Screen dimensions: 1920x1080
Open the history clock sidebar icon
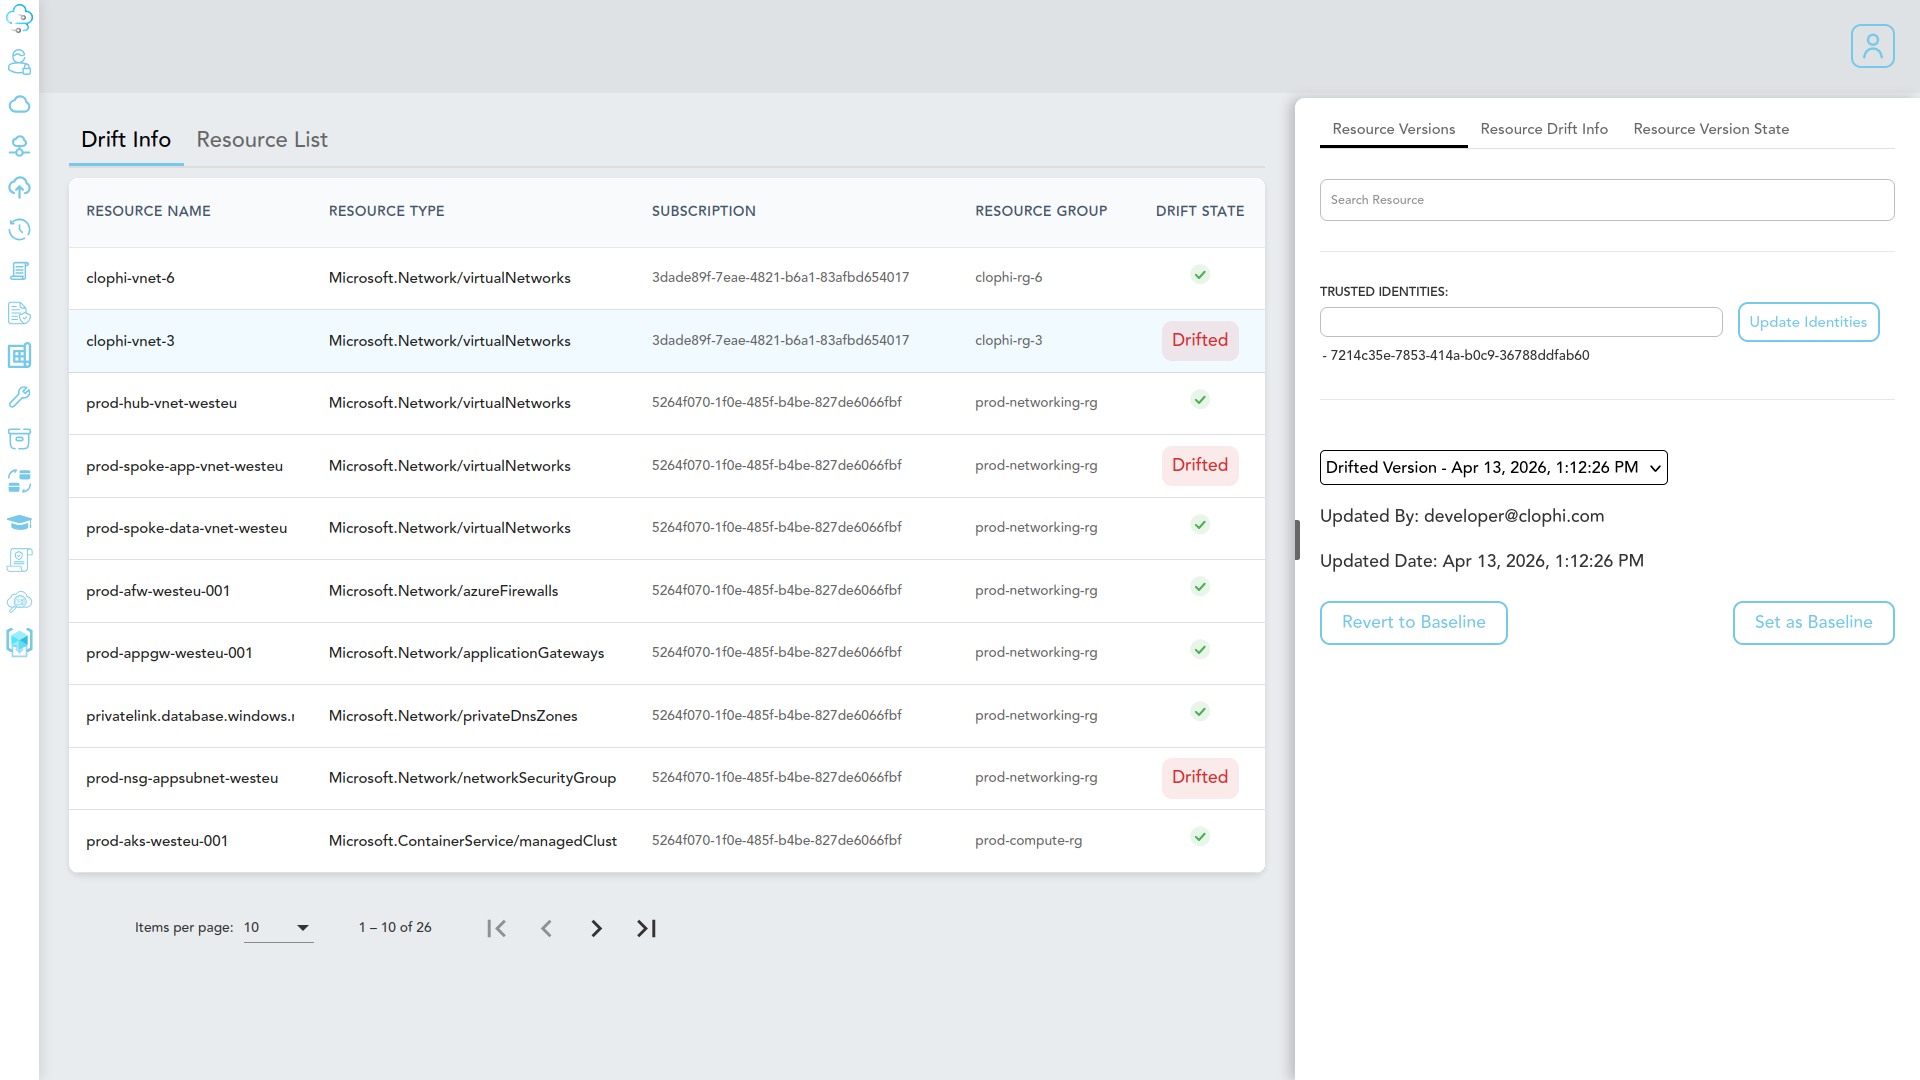coord(19,229)
